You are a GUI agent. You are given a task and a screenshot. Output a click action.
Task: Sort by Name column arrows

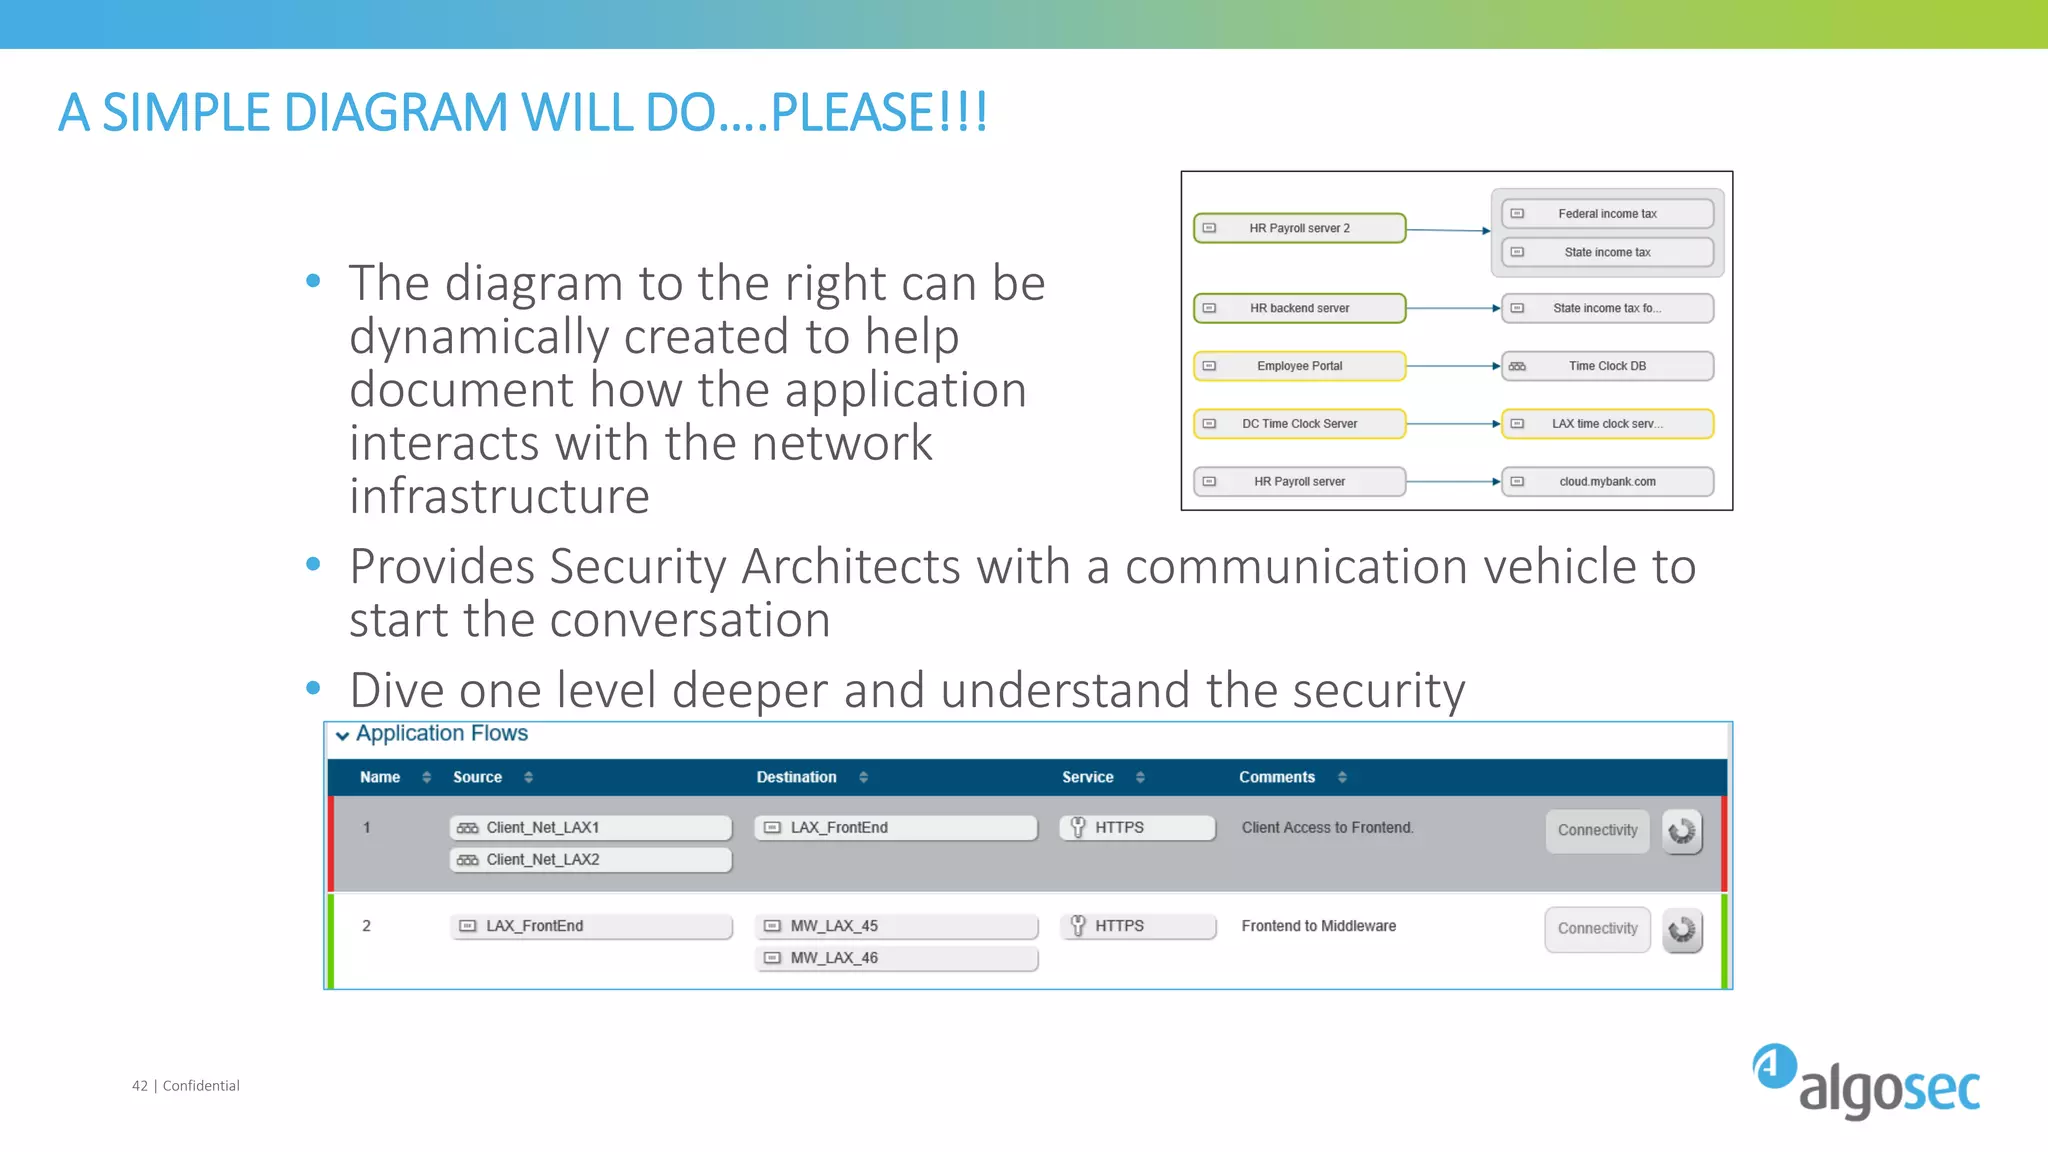[x=427, y=777]
